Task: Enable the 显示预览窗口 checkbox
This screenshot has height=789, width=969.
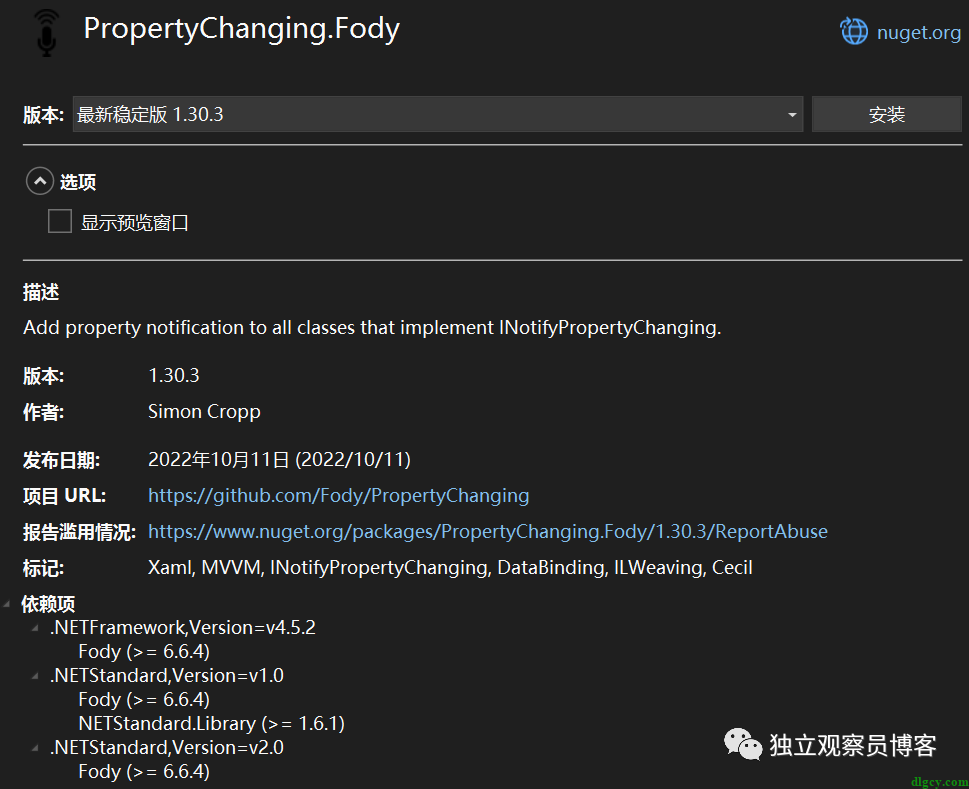Action: point(60,221)
